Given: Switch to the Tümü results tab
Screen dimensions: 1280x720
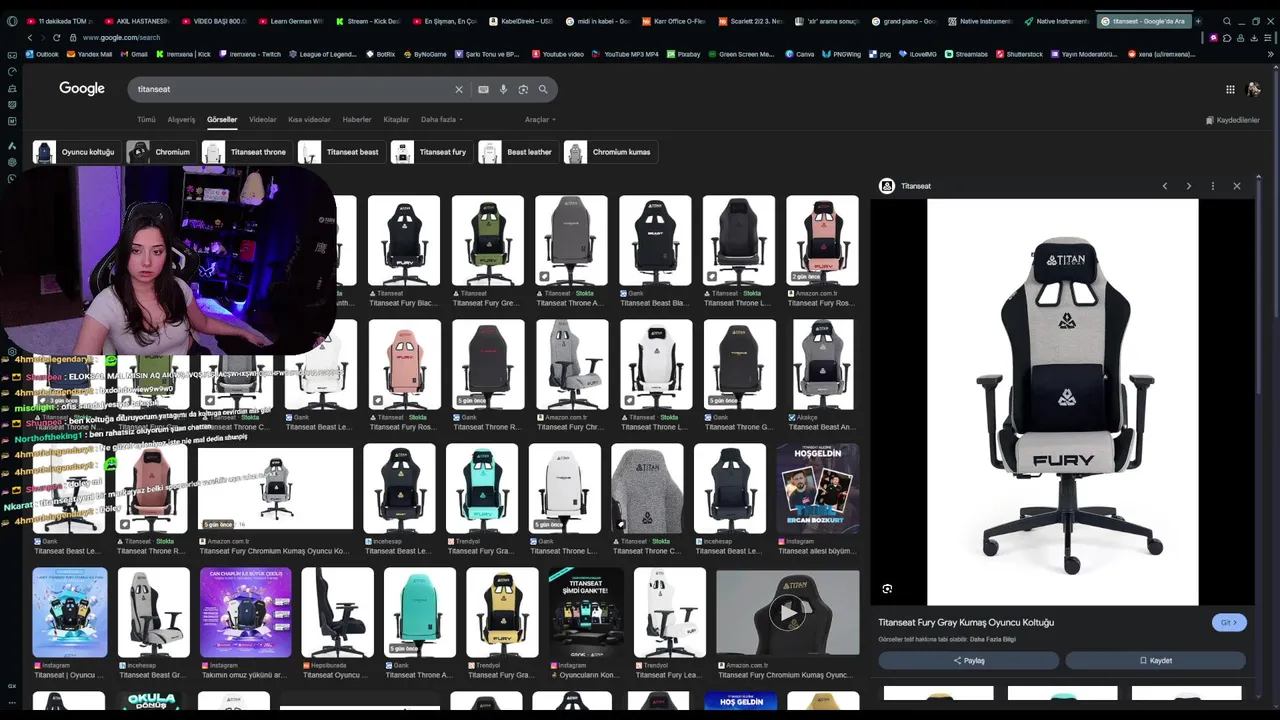Looking at the screenshot, I should [x=146, y=120].
